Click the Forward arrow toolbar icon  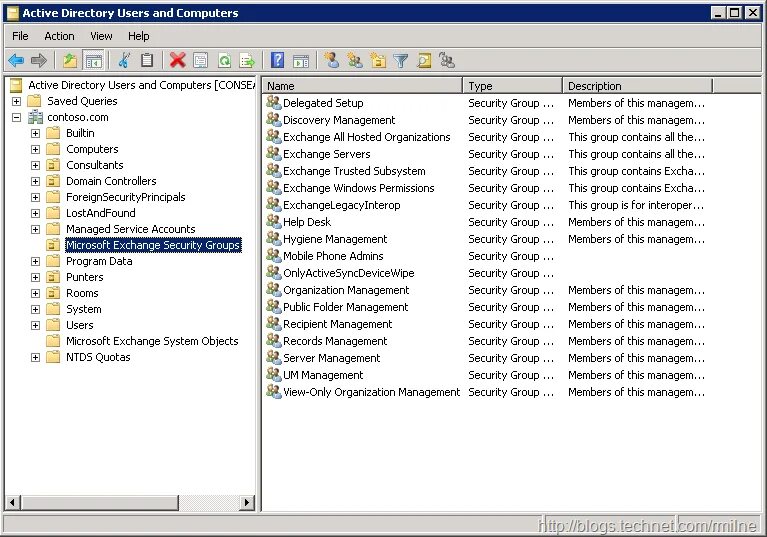39,61
